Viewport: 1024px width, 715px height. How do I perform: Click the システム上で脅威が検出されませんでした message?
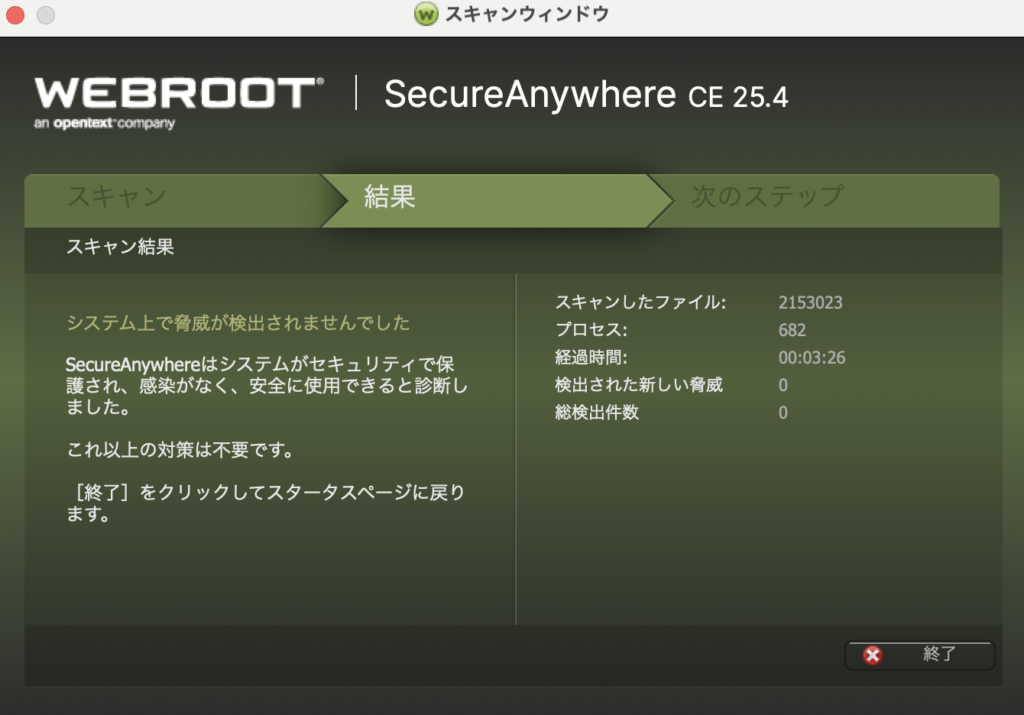pos(238,323)
